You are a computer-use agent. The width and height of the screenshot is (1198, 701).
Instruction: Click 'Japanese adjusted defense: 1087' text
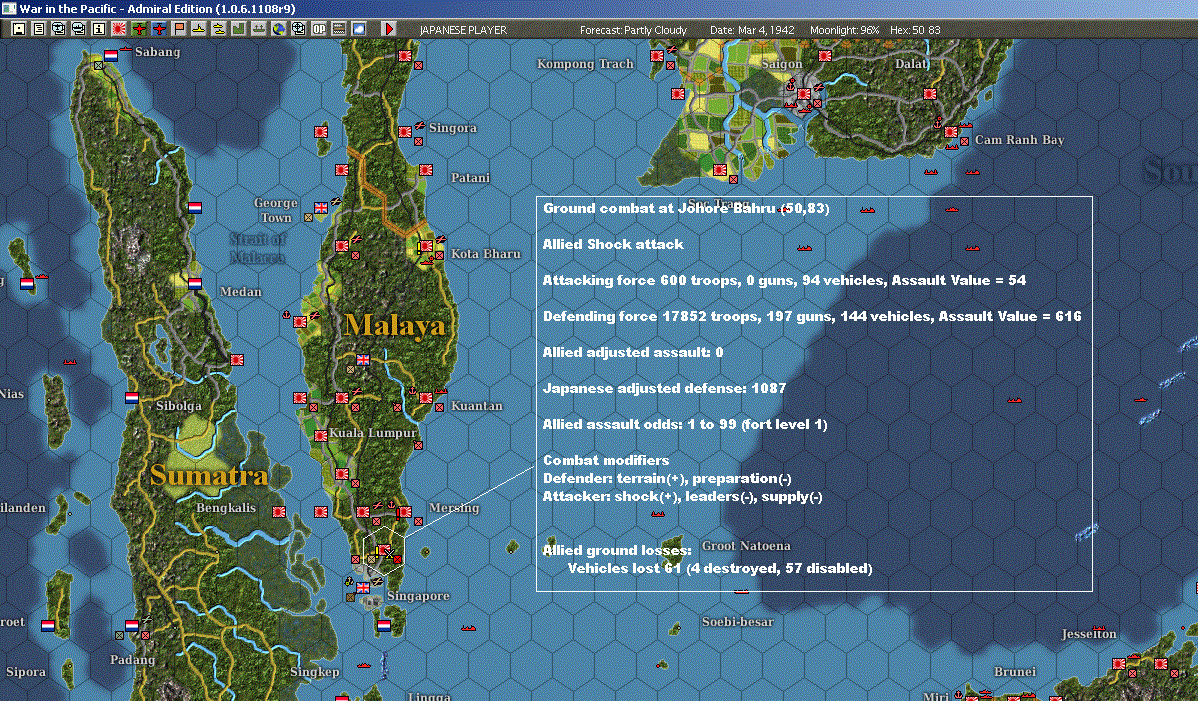664,388
